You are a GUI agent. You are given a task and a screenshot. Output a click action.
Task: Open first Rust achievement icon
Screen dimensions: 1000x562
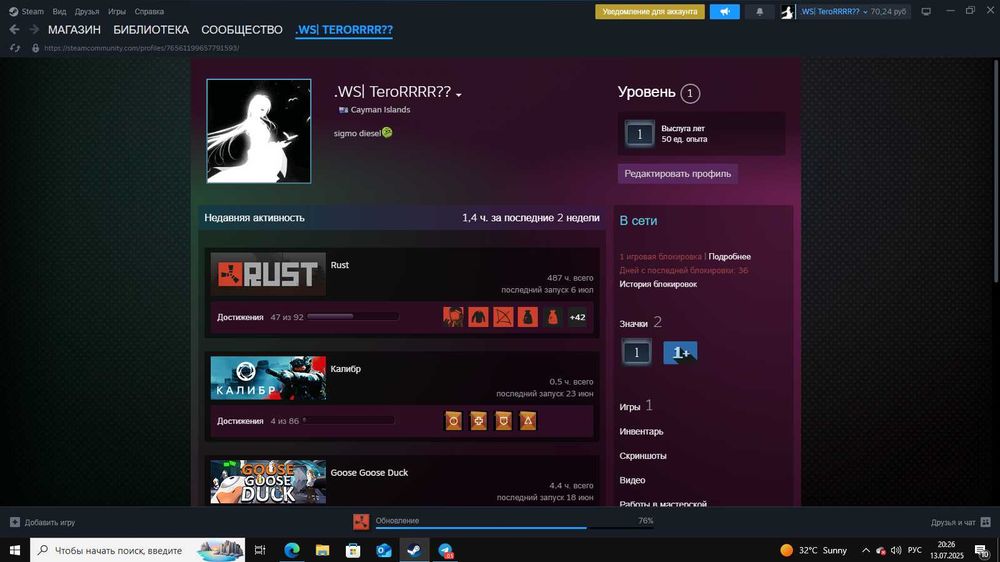(x=453, y=317)
